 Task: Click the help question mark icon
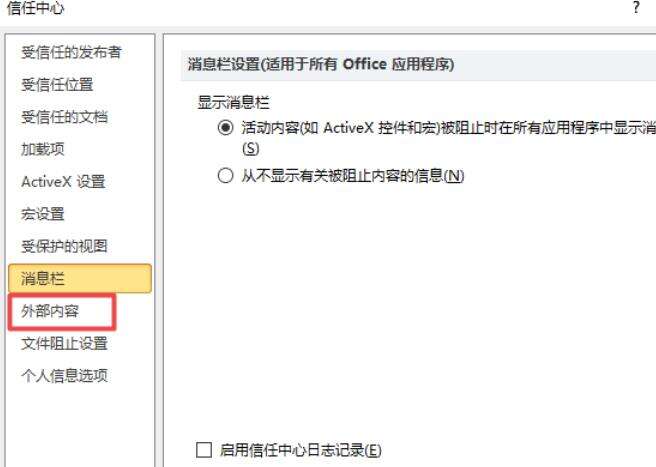point(636,7)
